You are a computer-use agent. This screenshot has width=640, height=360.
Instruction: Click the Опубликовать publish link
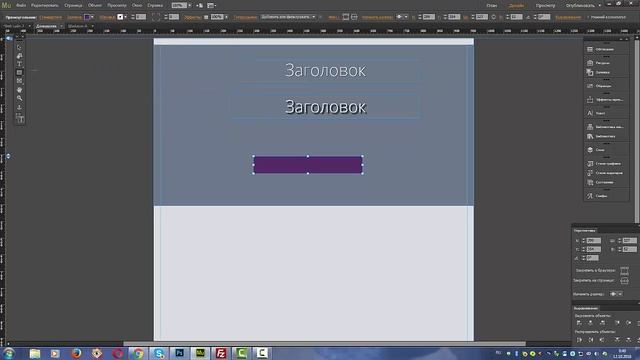[580, 5]
